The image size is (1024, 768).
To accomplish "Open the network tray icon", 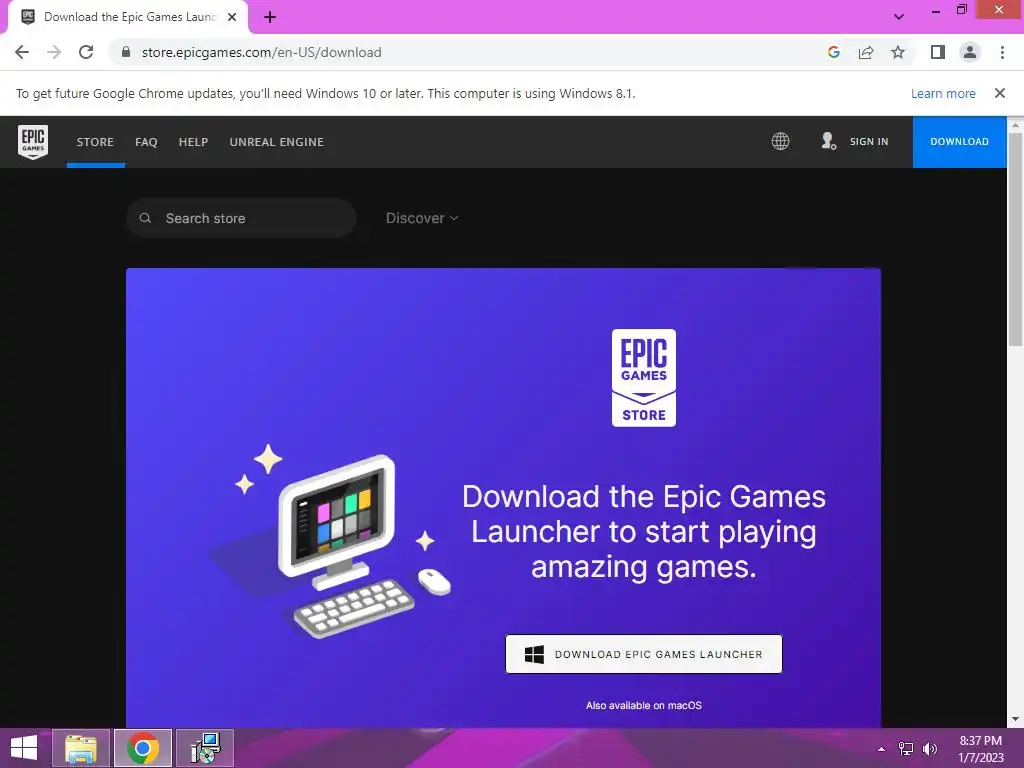I will point(906,749).
